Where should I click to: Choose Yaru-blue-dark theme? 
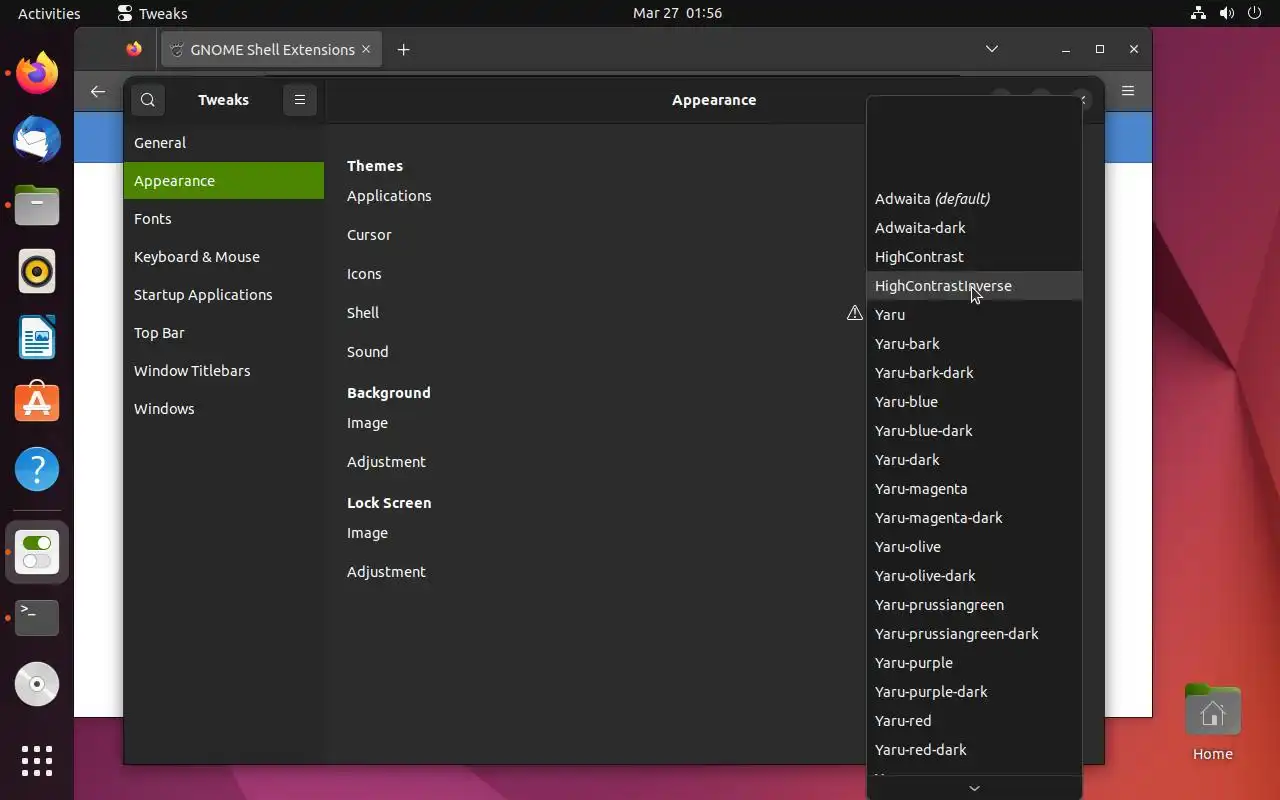[x=974, y=431]
